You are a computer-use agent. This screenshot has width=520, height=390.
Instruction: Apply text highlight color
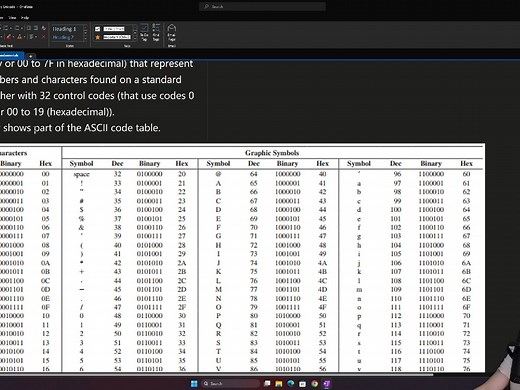coord(8,37)
